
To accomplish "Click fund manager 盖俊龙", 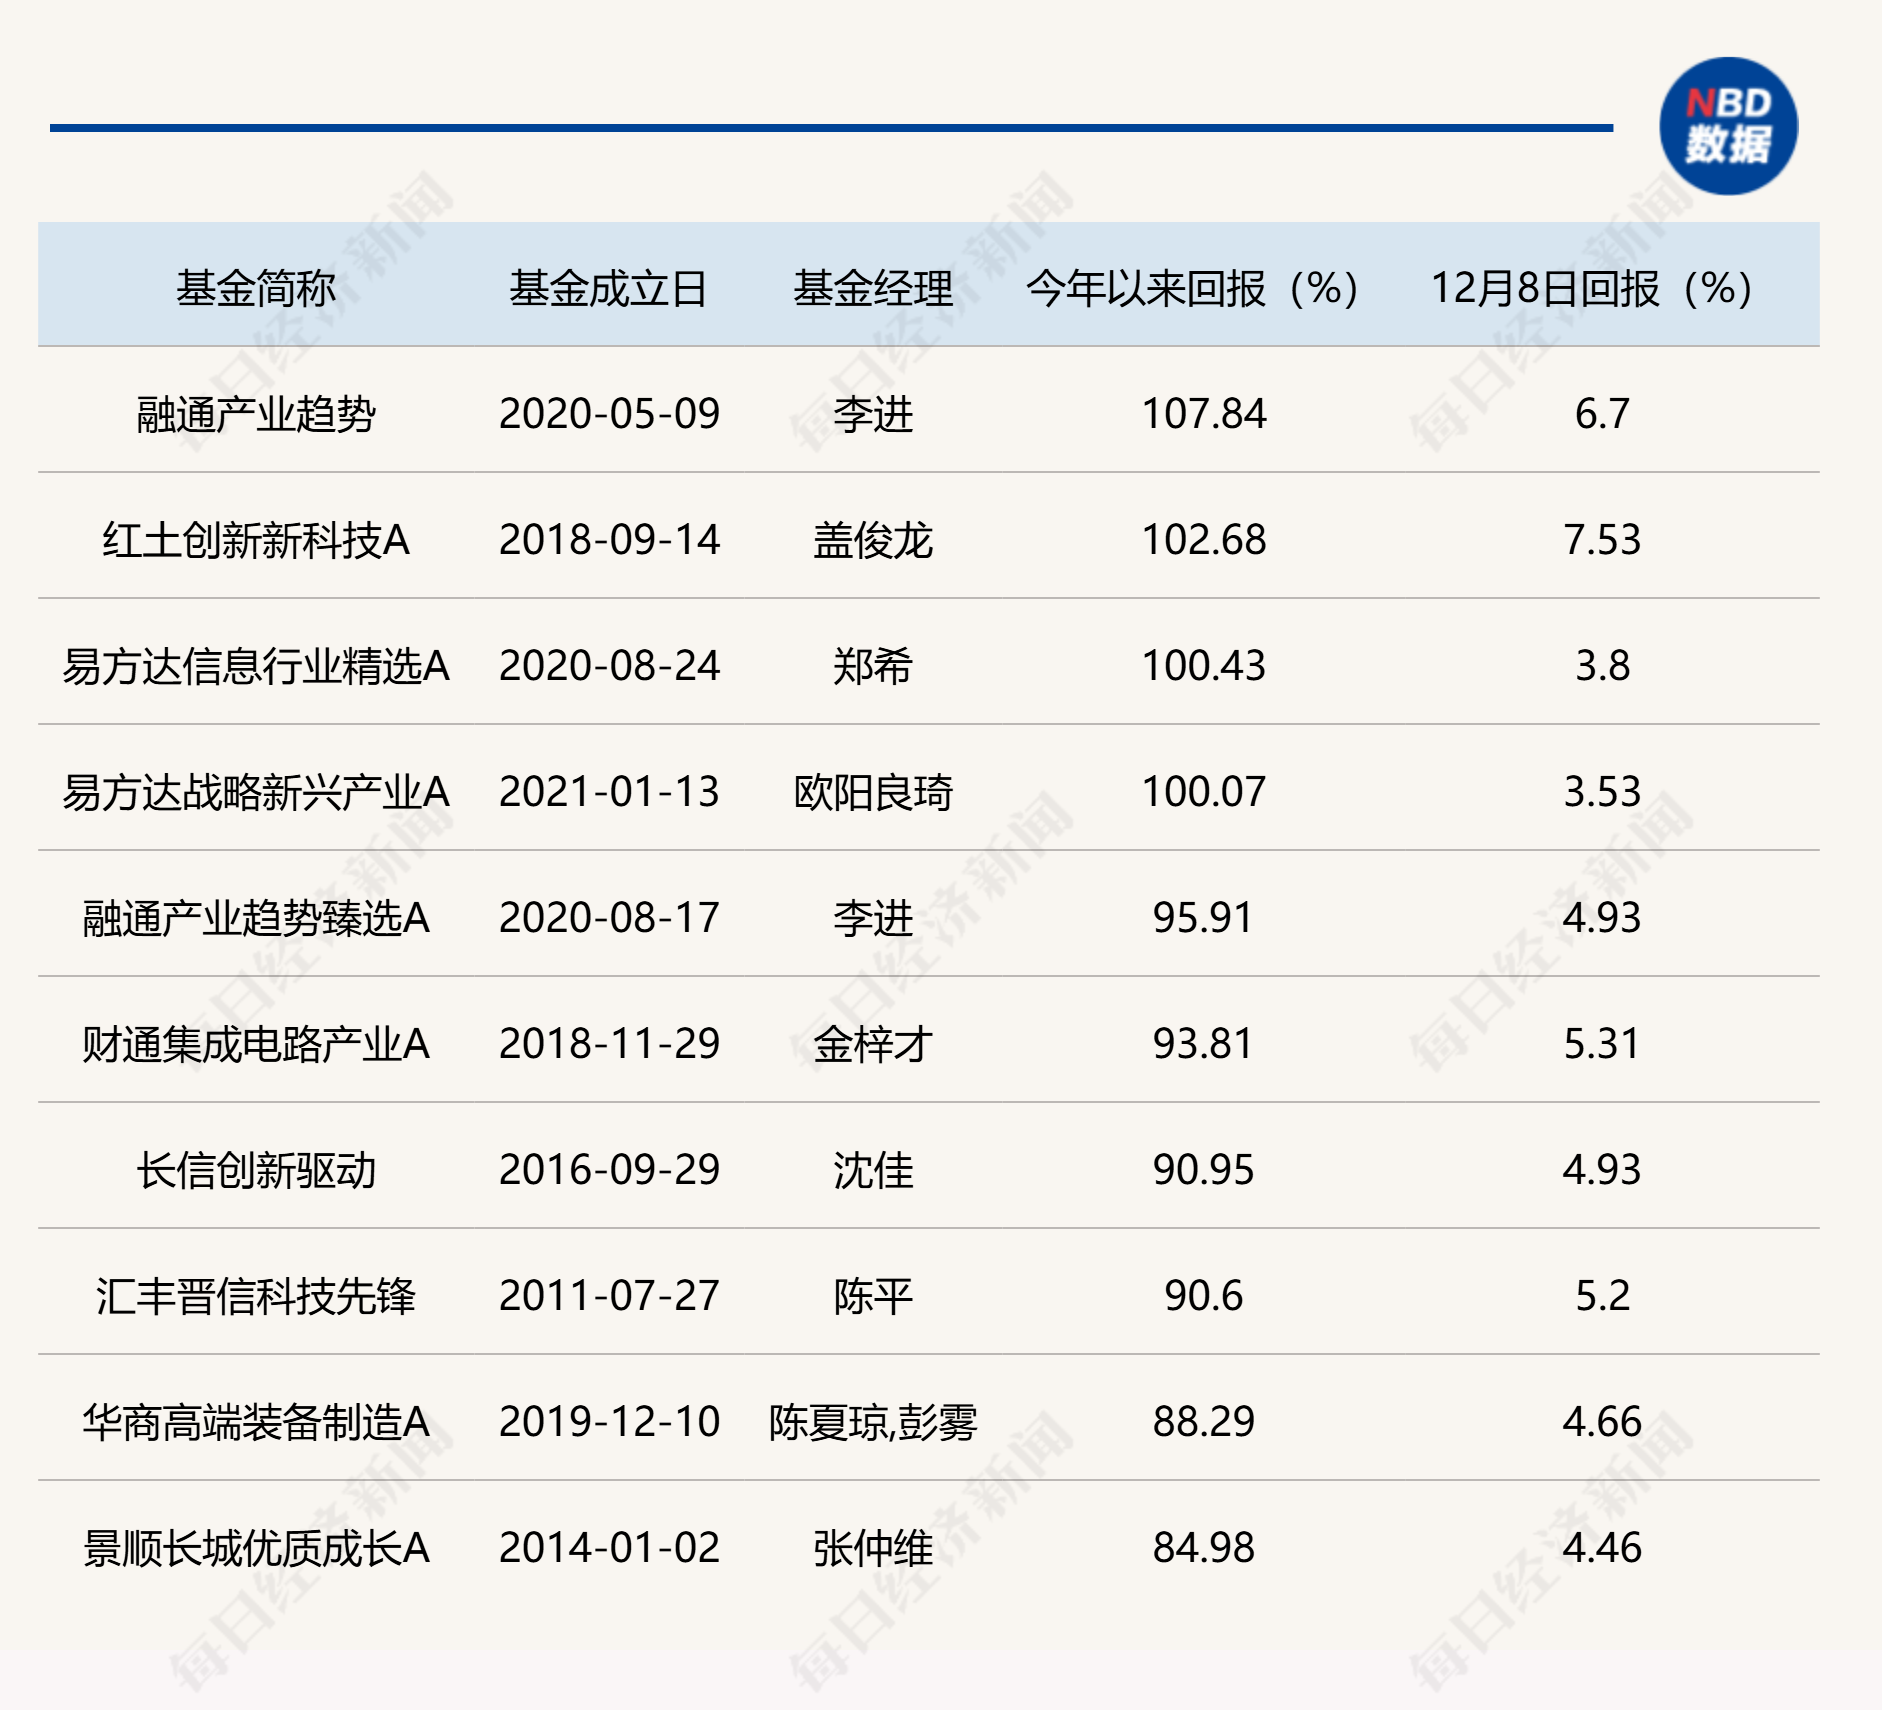I will coord(872,540).
